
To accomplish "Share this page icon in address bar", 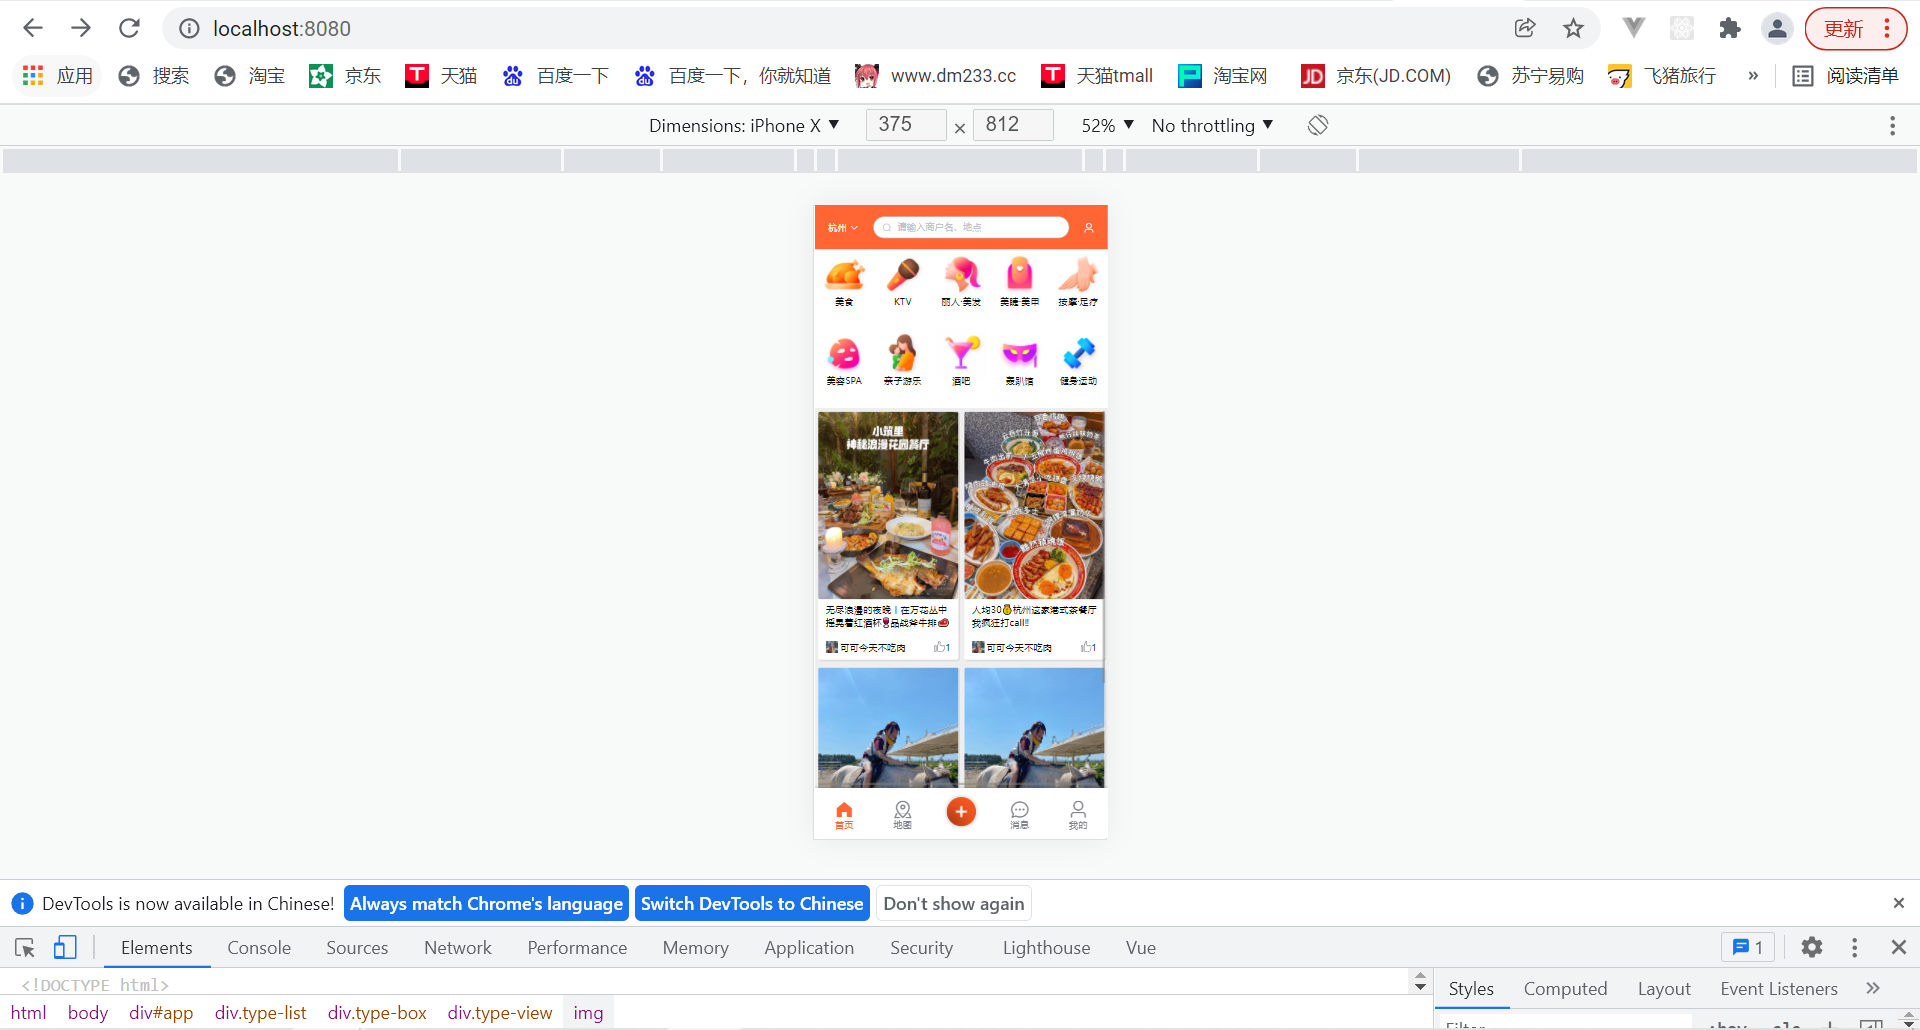I will coord(1525,28).
